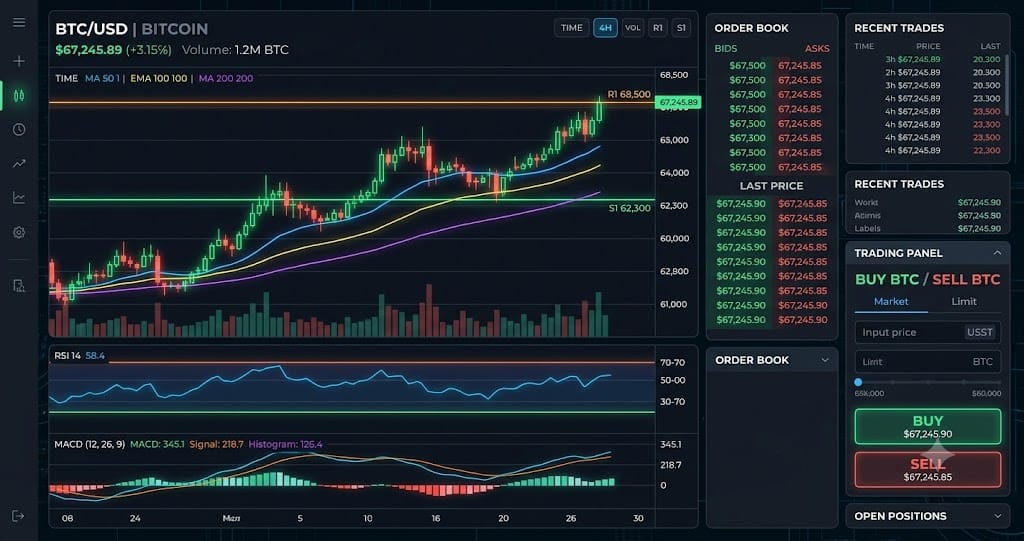Click the S1 62,300 support label

630,208
